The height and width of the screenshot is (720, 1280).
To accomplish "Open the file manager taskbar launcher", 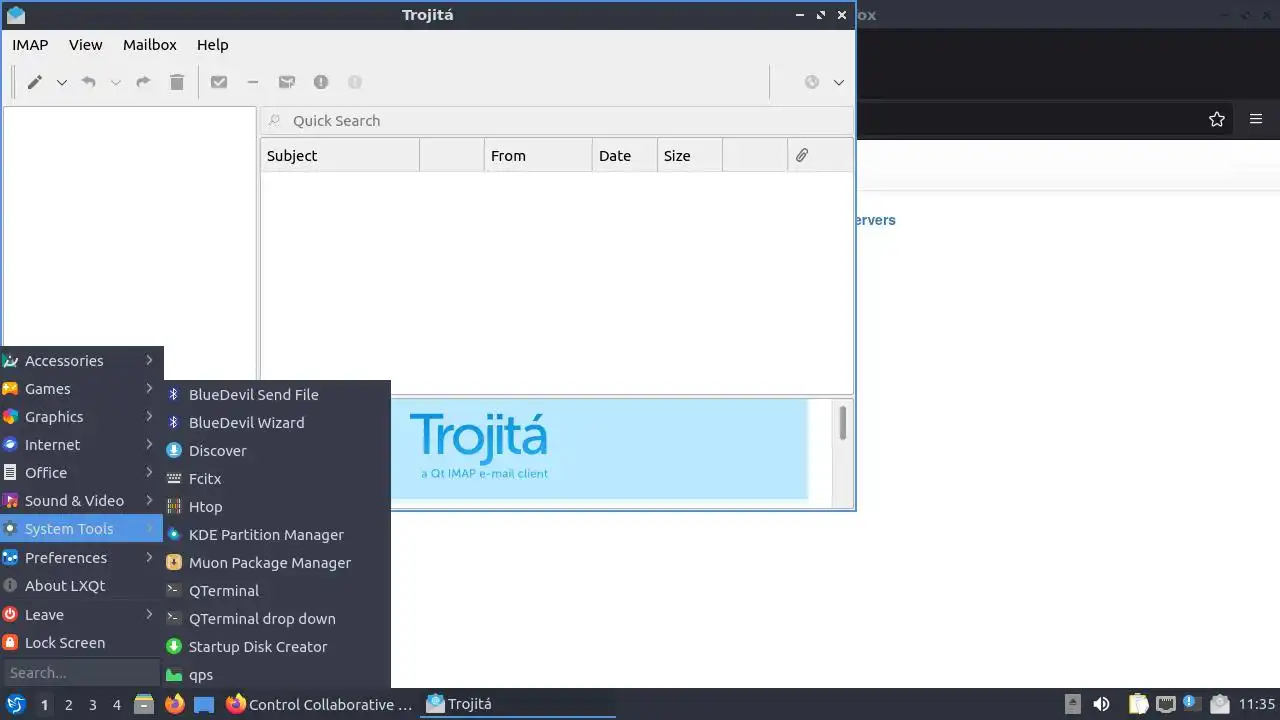I will 144,704.
